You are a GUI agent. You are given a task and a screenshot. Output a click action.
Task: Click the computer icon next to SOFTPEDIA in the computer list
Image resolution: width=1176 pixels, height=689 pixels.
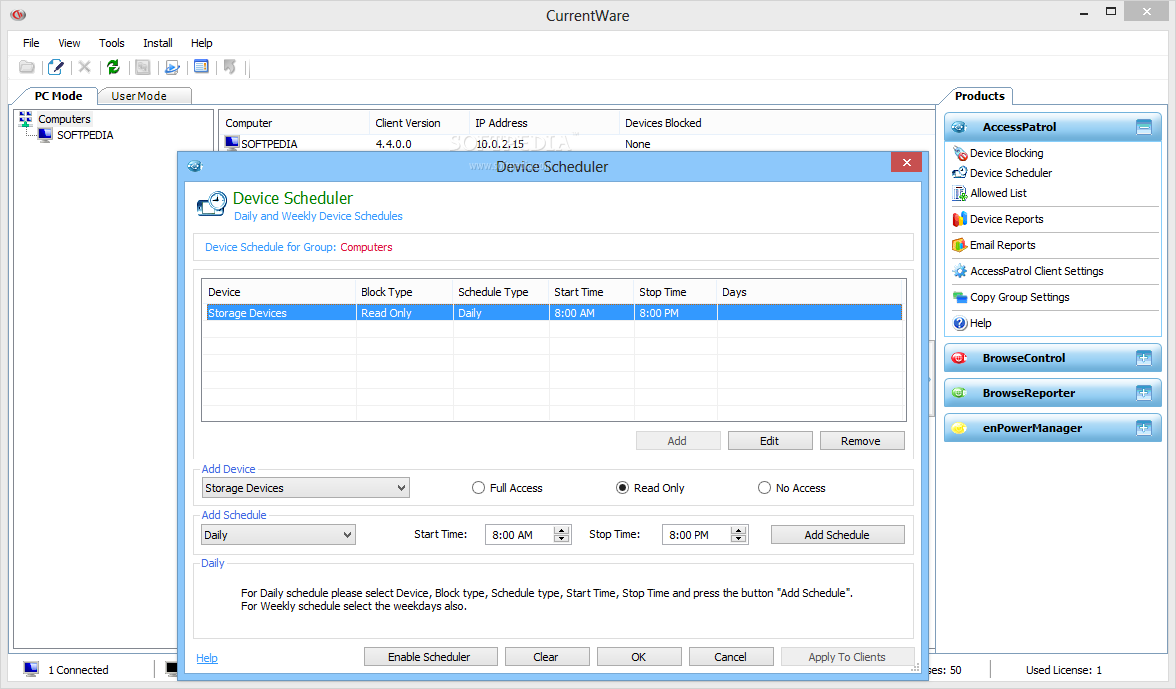pyautogui.click(x=232, y=143)
